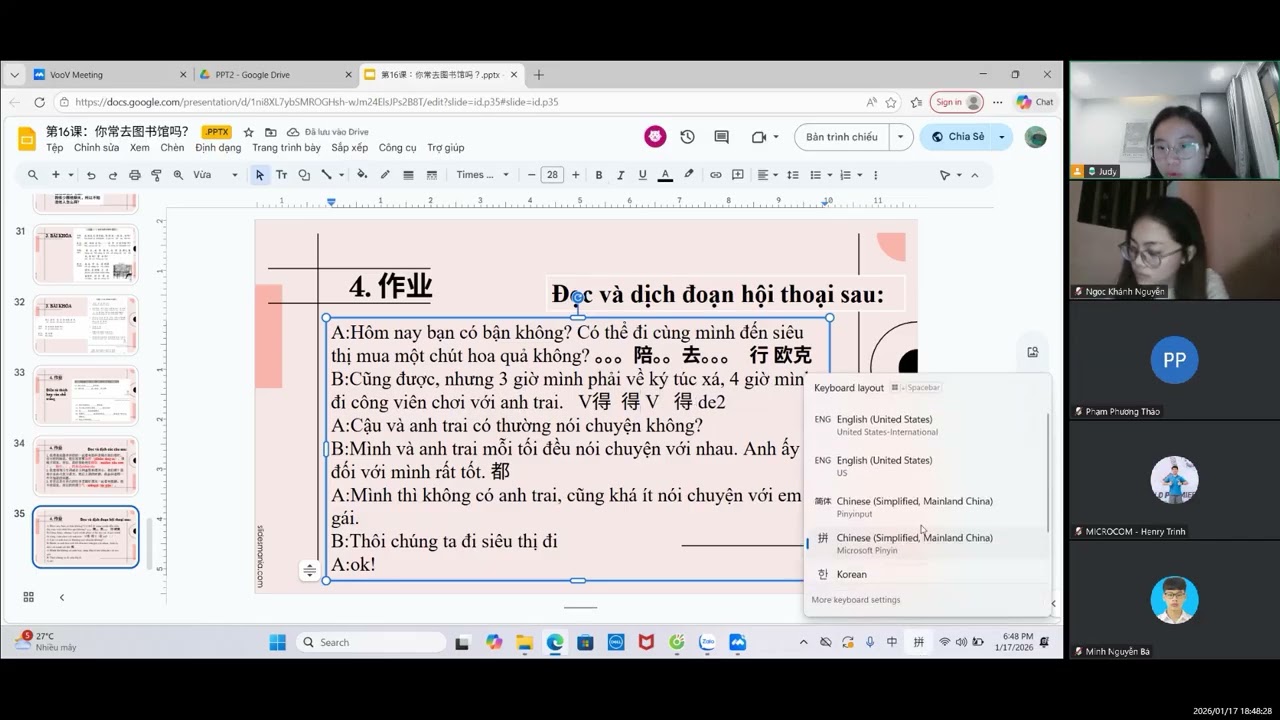Star the presentation title

[249, 132]
